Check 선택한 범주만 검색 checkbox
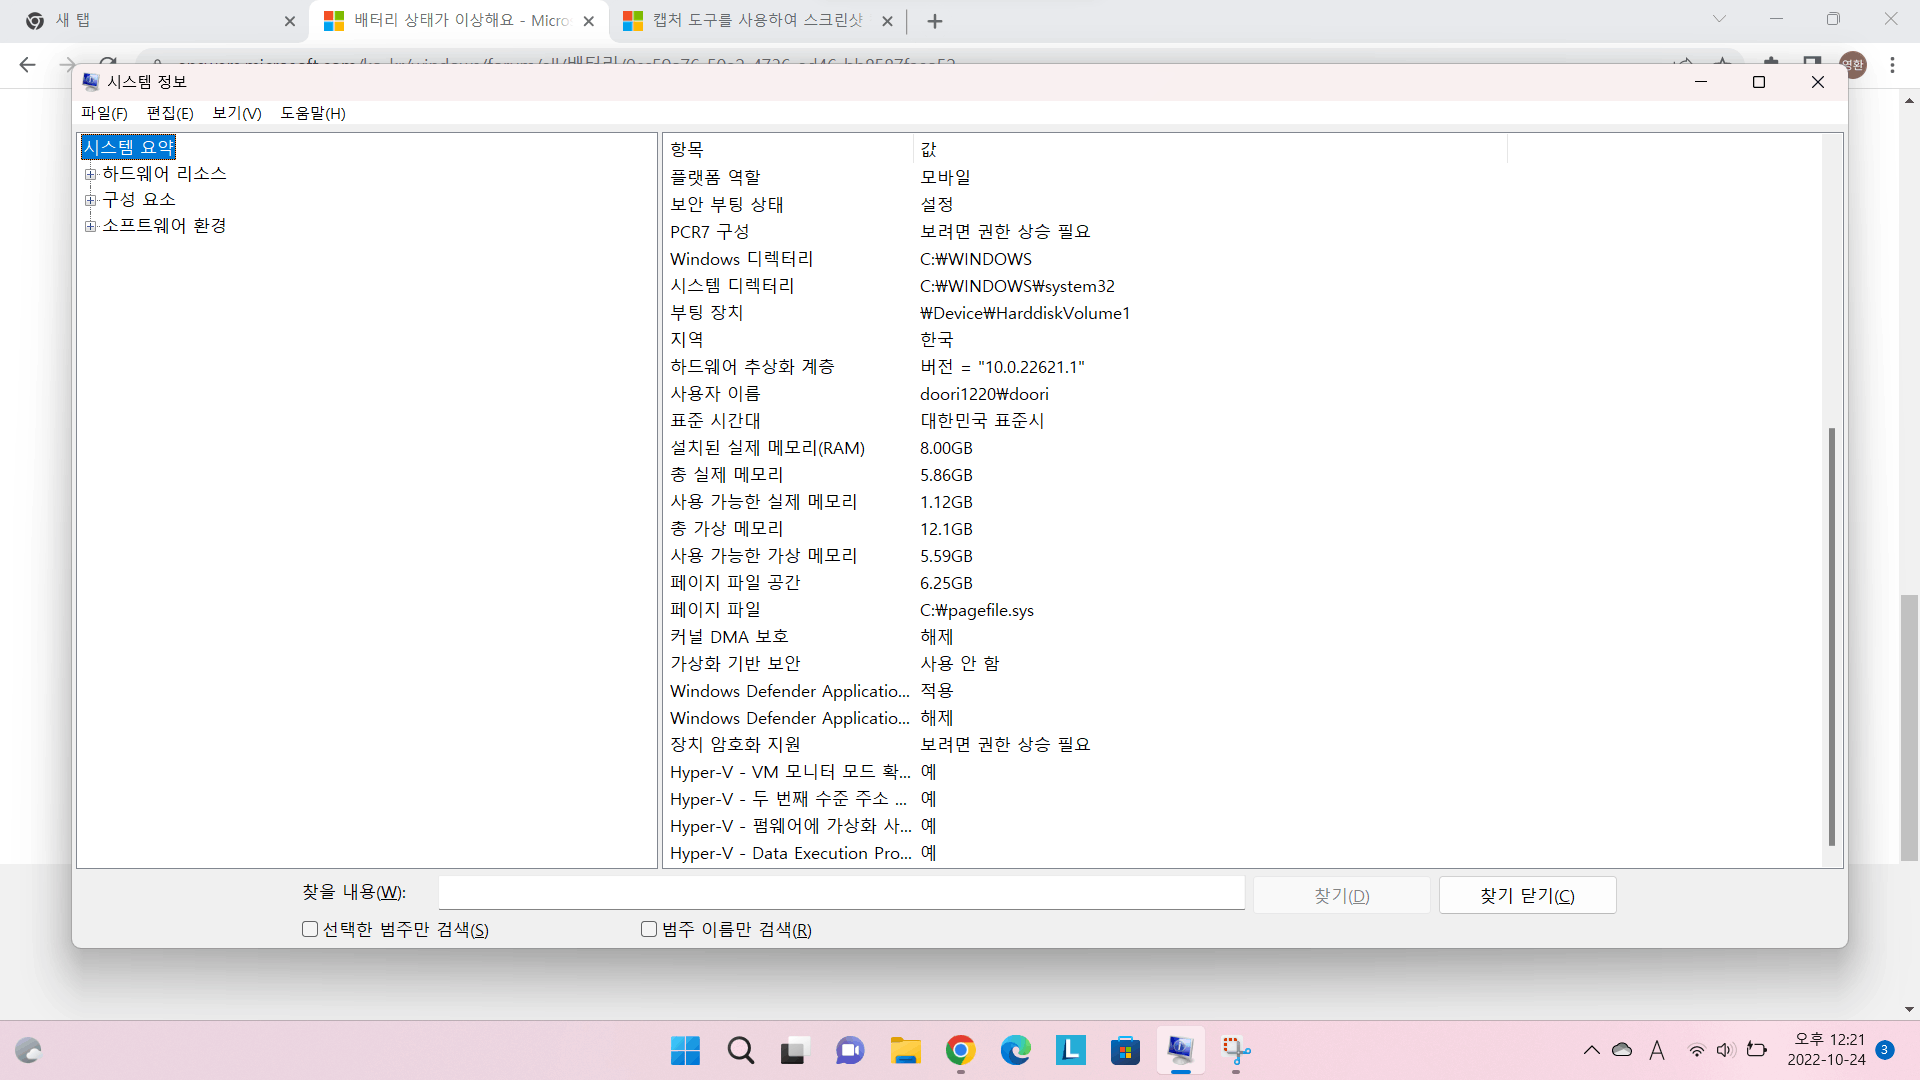 coord(310,929)
